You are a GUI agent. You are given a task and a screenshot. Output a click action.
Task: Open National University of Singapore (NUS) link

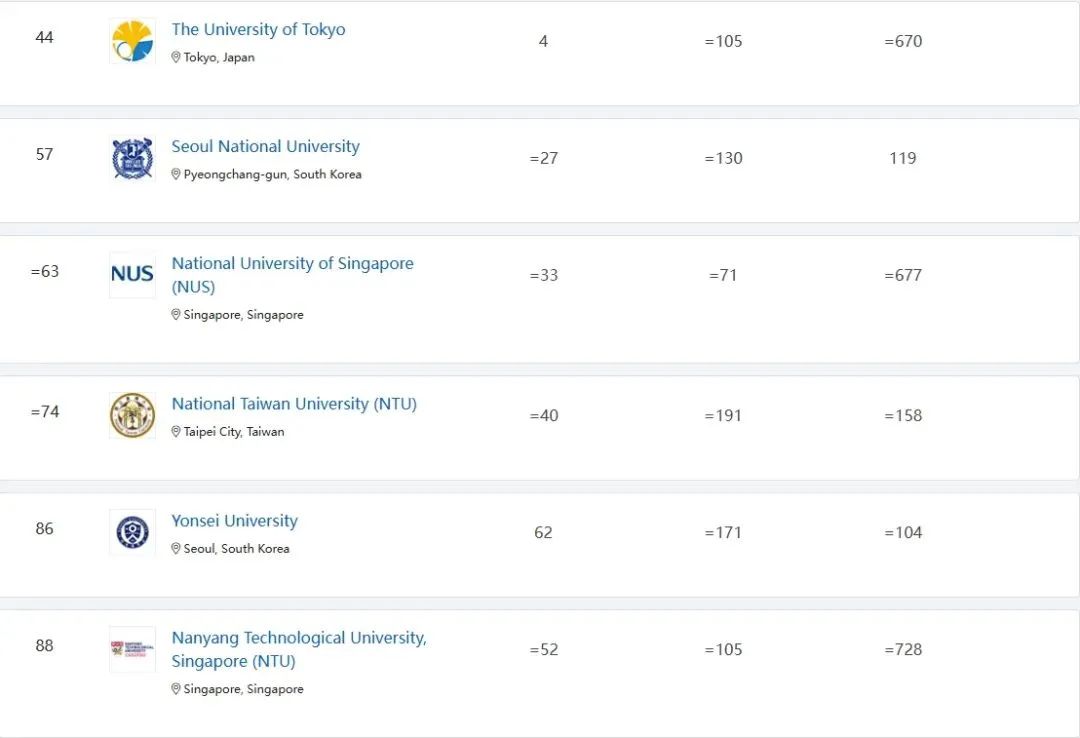[x=292, y=264]
